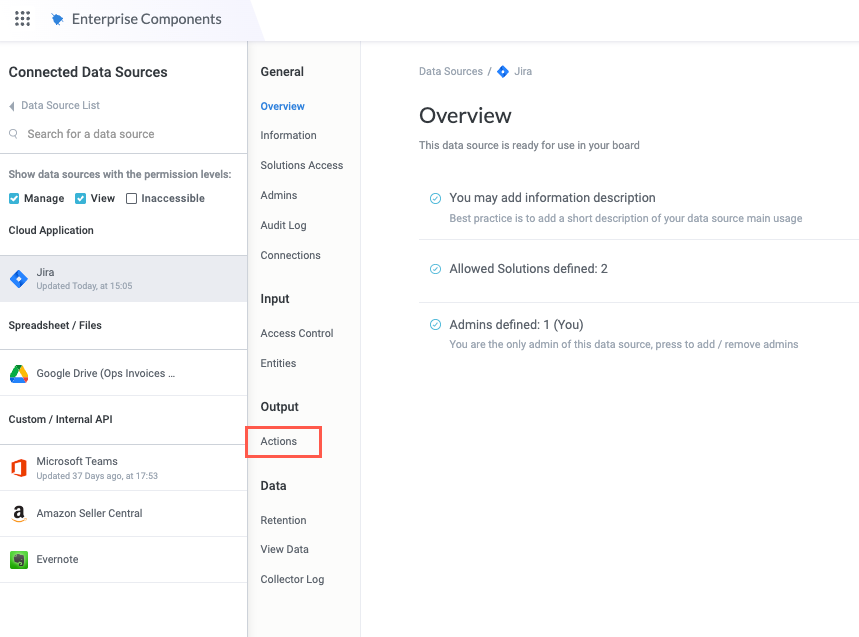This screenshot has width=859, height=637.
Task: Open Actions under Output section
Action: pos(279,441)
